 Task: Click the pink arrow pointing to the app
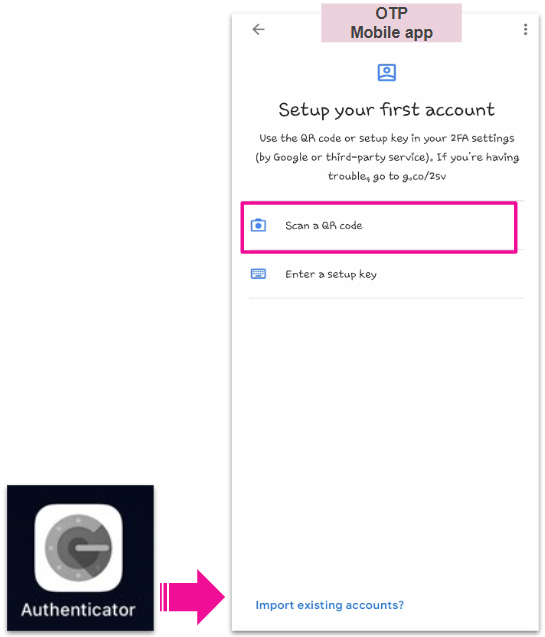pyautogui.click(x=192, y=597)
